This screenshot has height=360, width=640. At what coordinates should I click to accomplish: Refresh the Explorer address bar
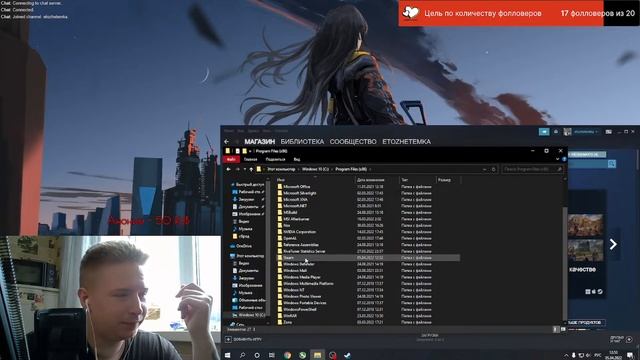(493, 169)
